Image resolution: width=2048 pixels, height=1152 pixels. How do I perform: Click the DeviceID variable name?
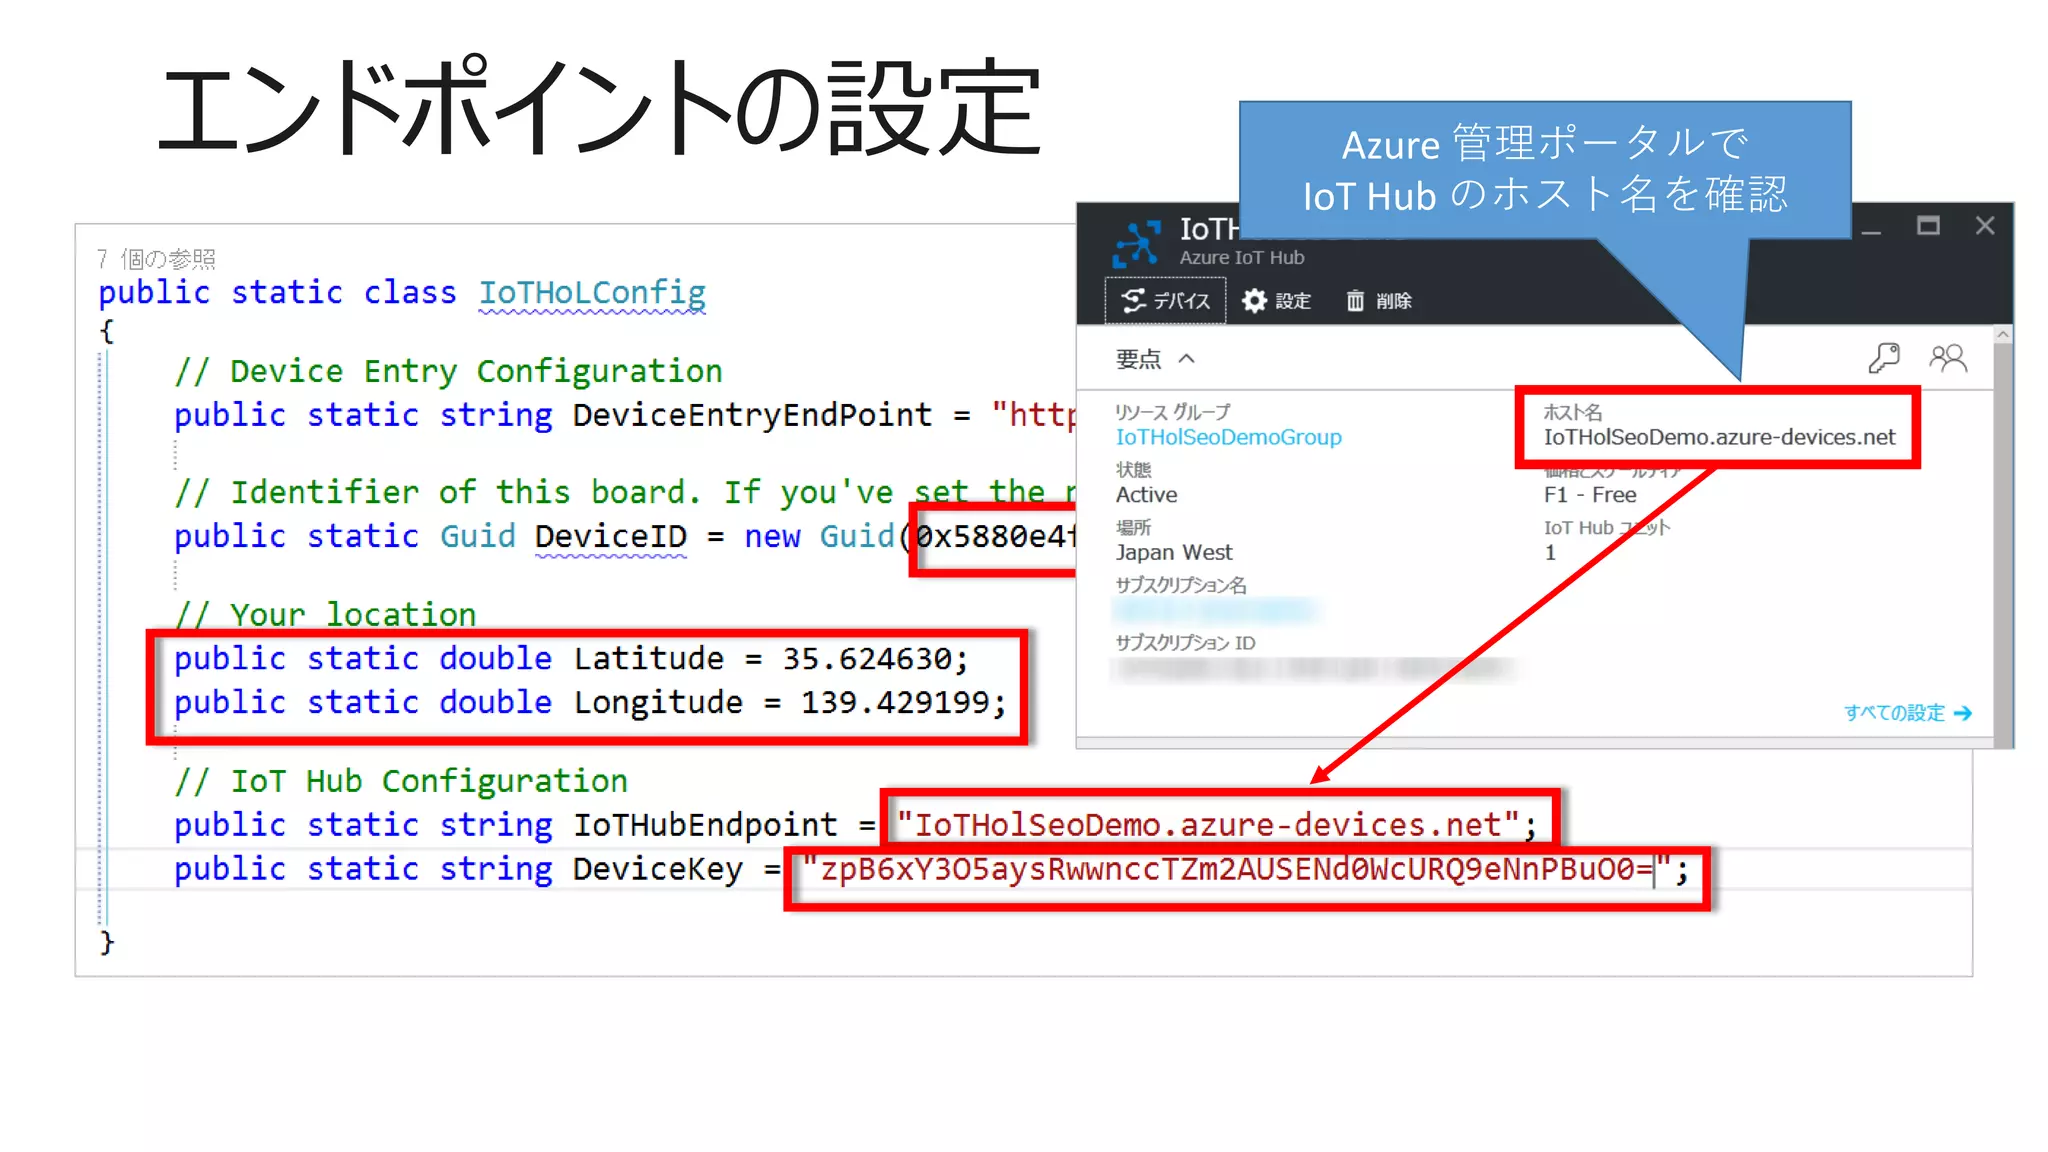tap(611, 536)
